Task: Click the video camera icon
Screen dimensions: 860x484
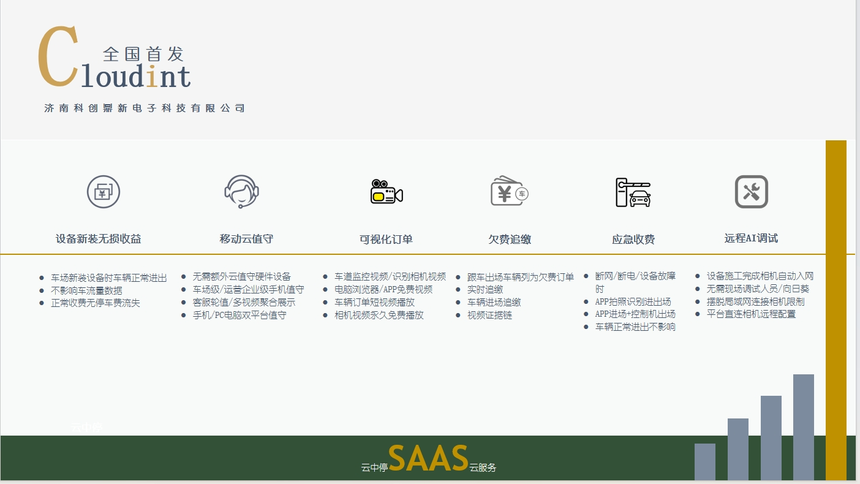Action: [x=387, y=192]
